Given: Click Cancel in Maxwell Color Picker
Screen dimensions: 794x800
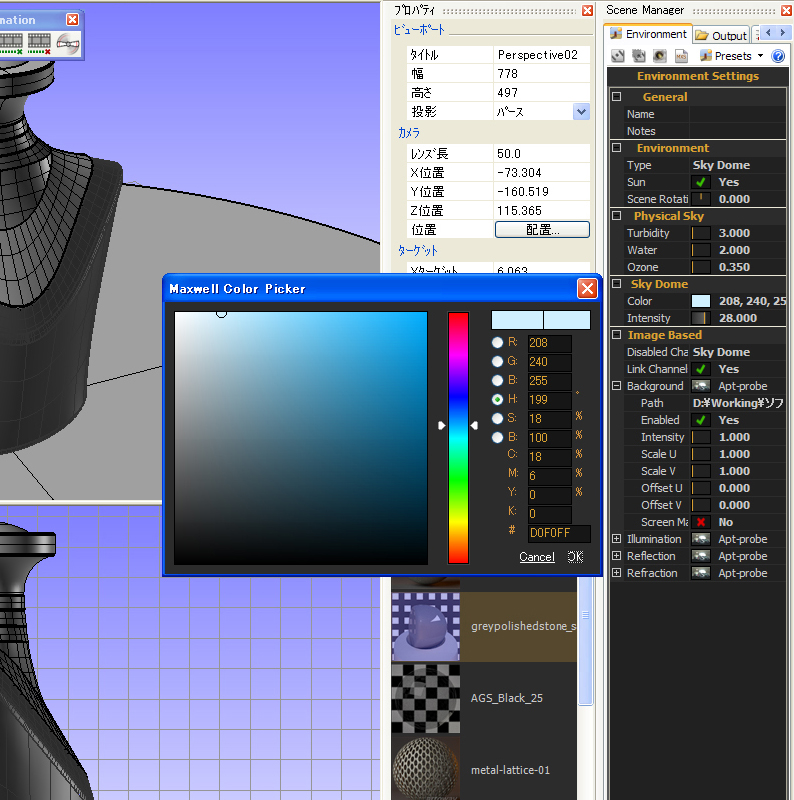Looking at the screenshot, I should (x=537, y=557).
